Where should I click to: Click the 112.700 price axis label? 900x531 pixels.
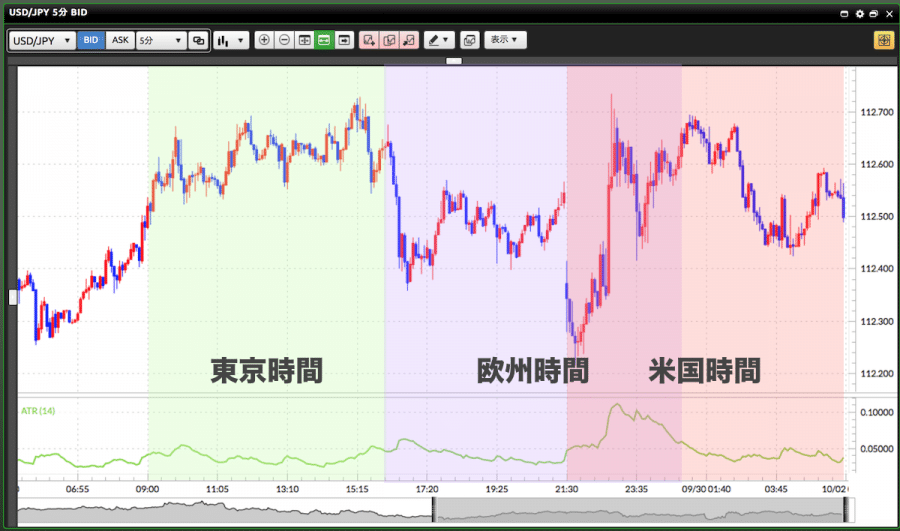click(876, 112)
